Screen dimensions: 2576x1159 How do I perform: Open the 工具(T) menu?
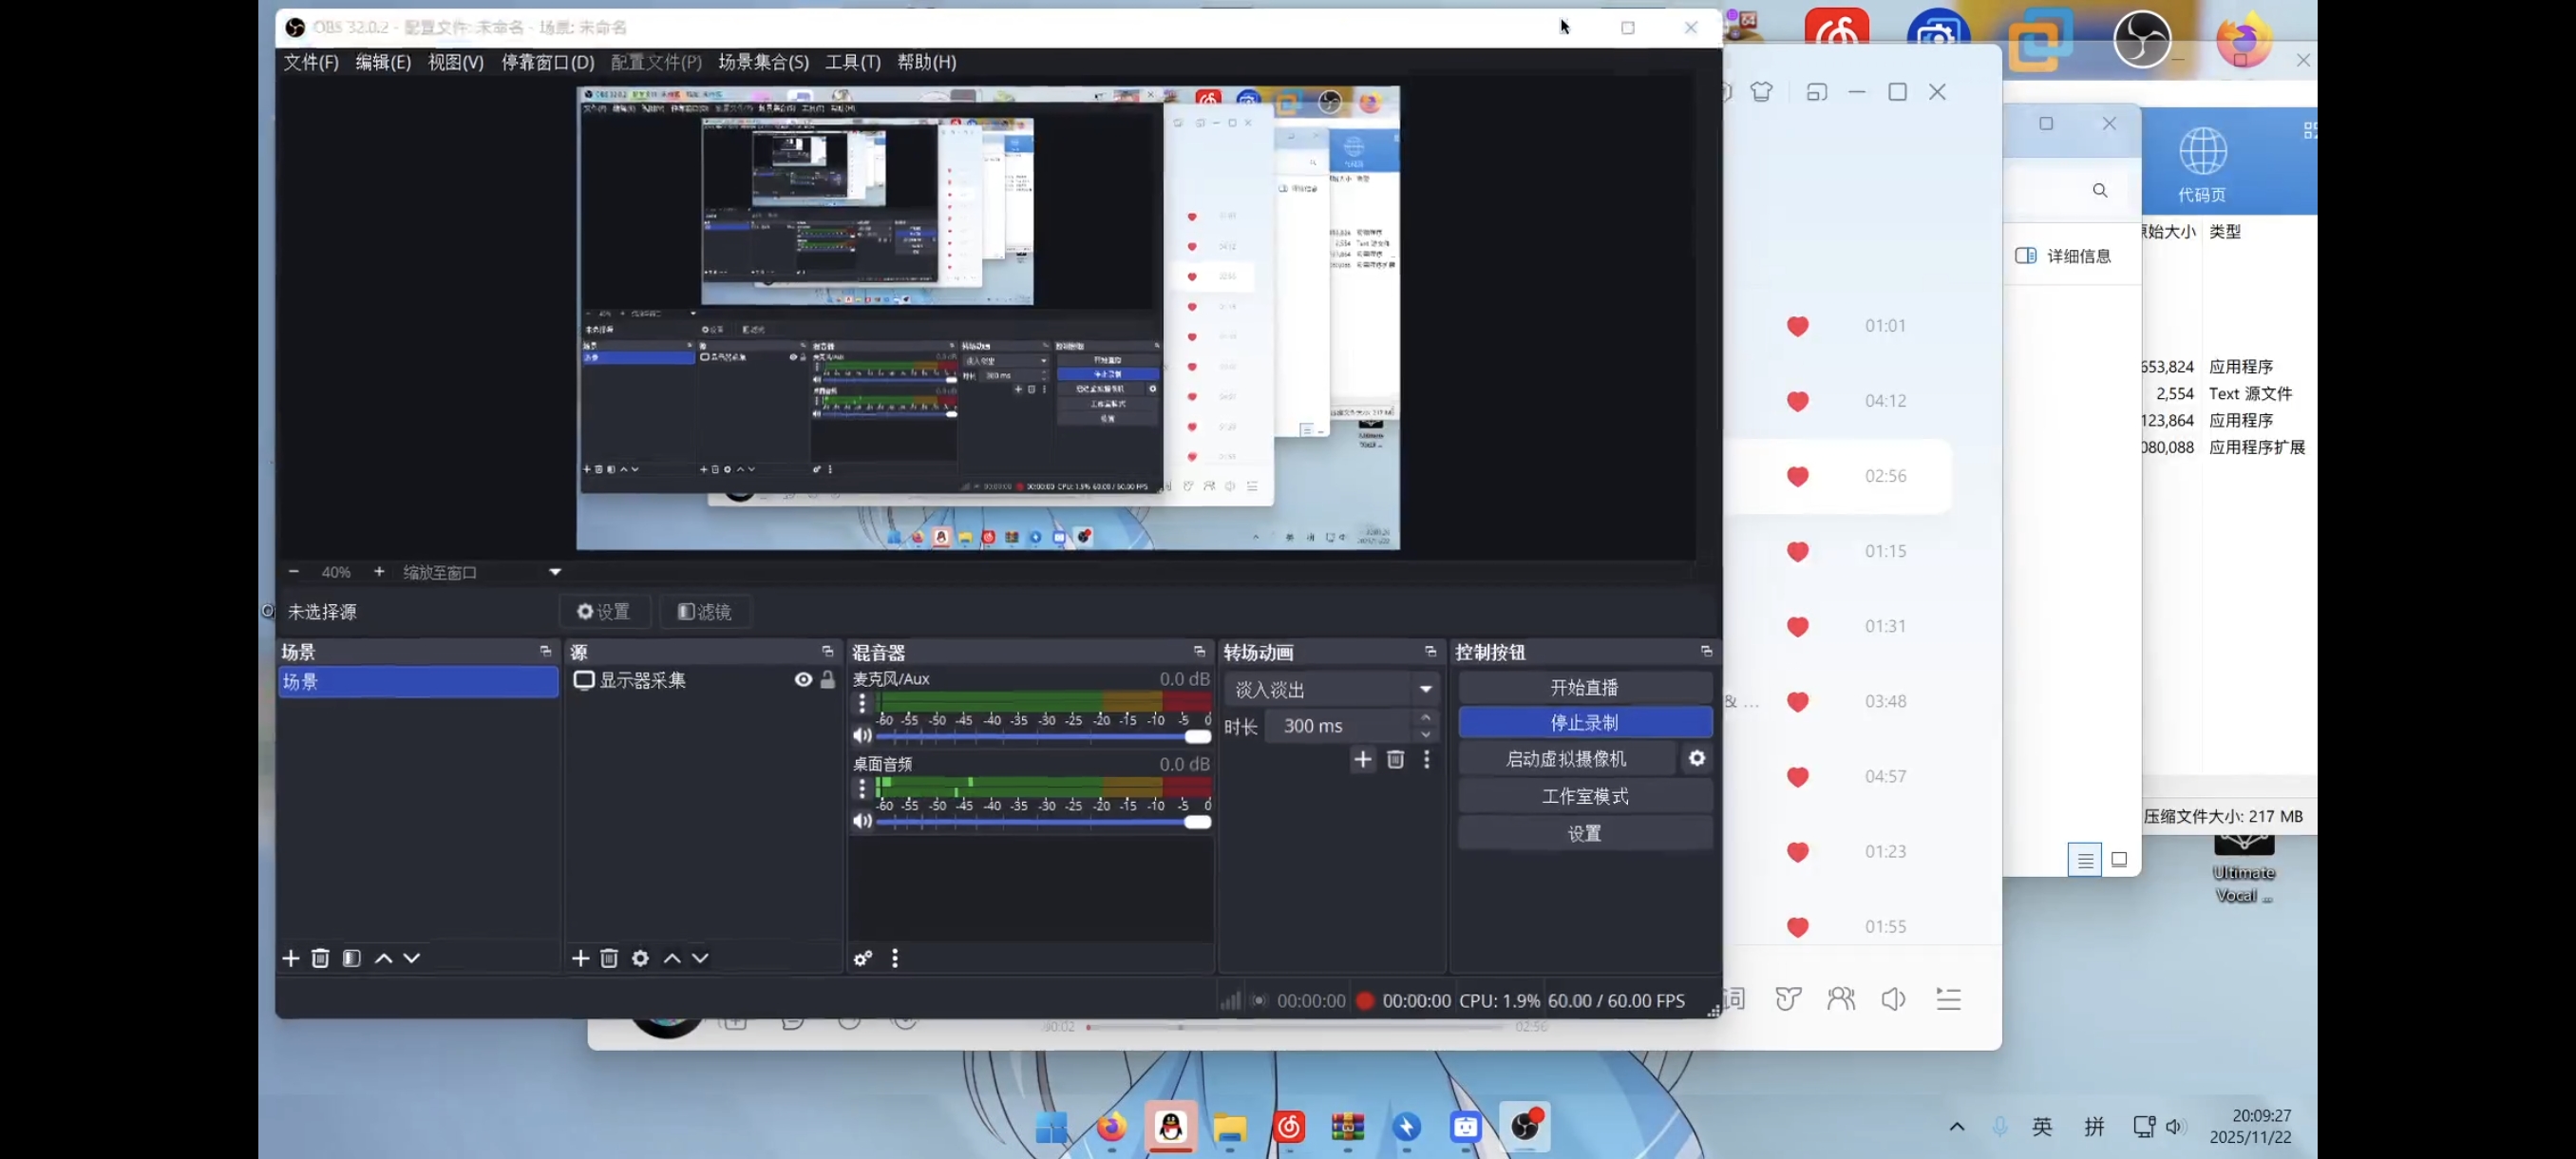click(x=852, y=62)
